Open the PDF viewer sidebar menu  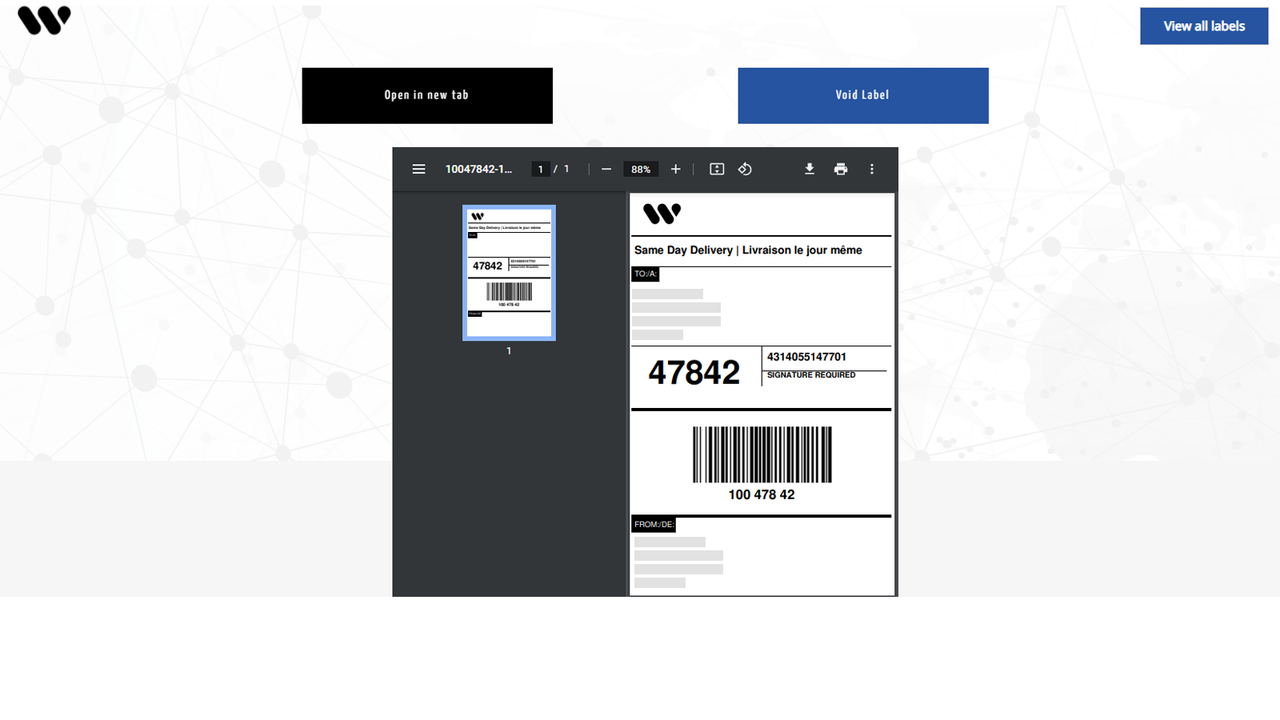(x=419, y=169)
